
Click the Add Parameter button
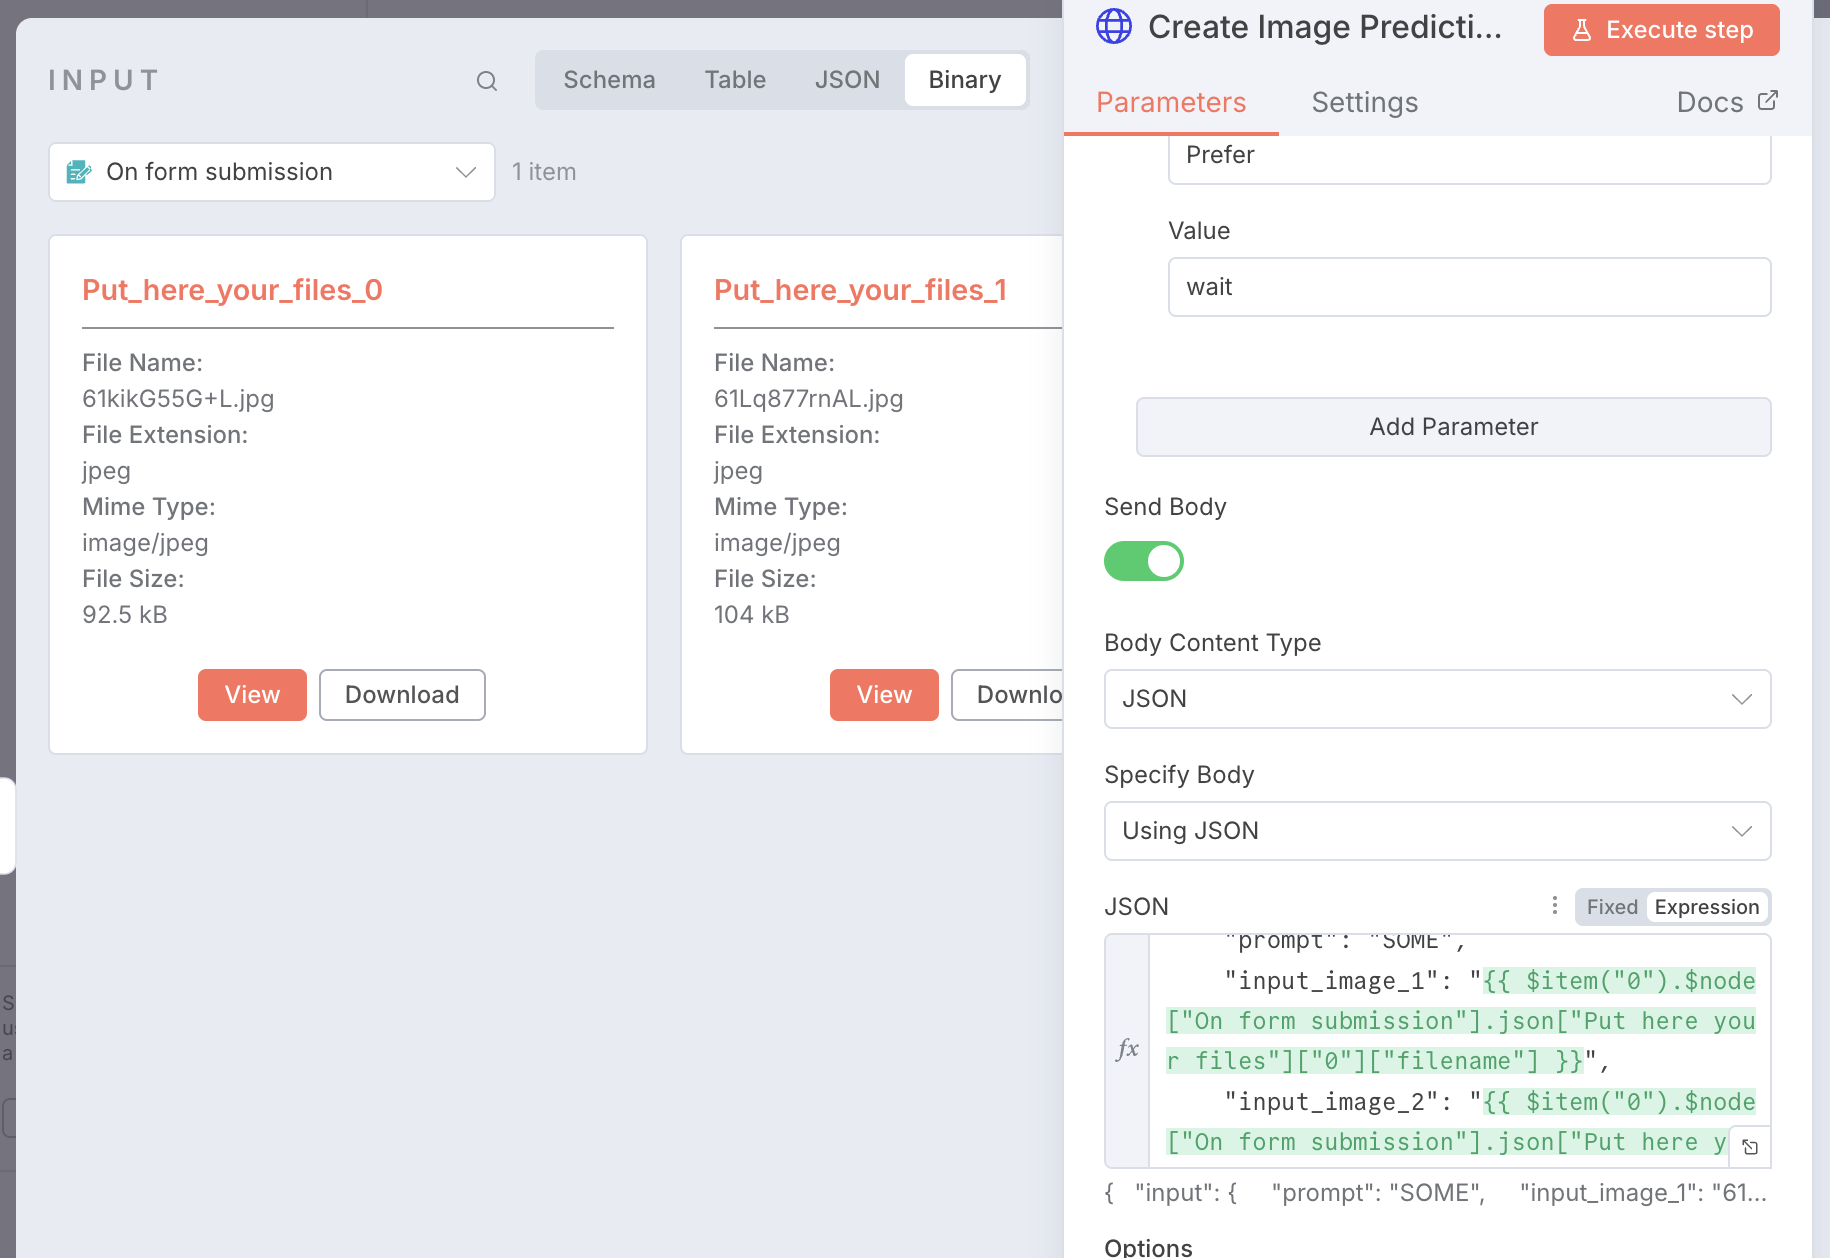click(x=1453, y=427)
